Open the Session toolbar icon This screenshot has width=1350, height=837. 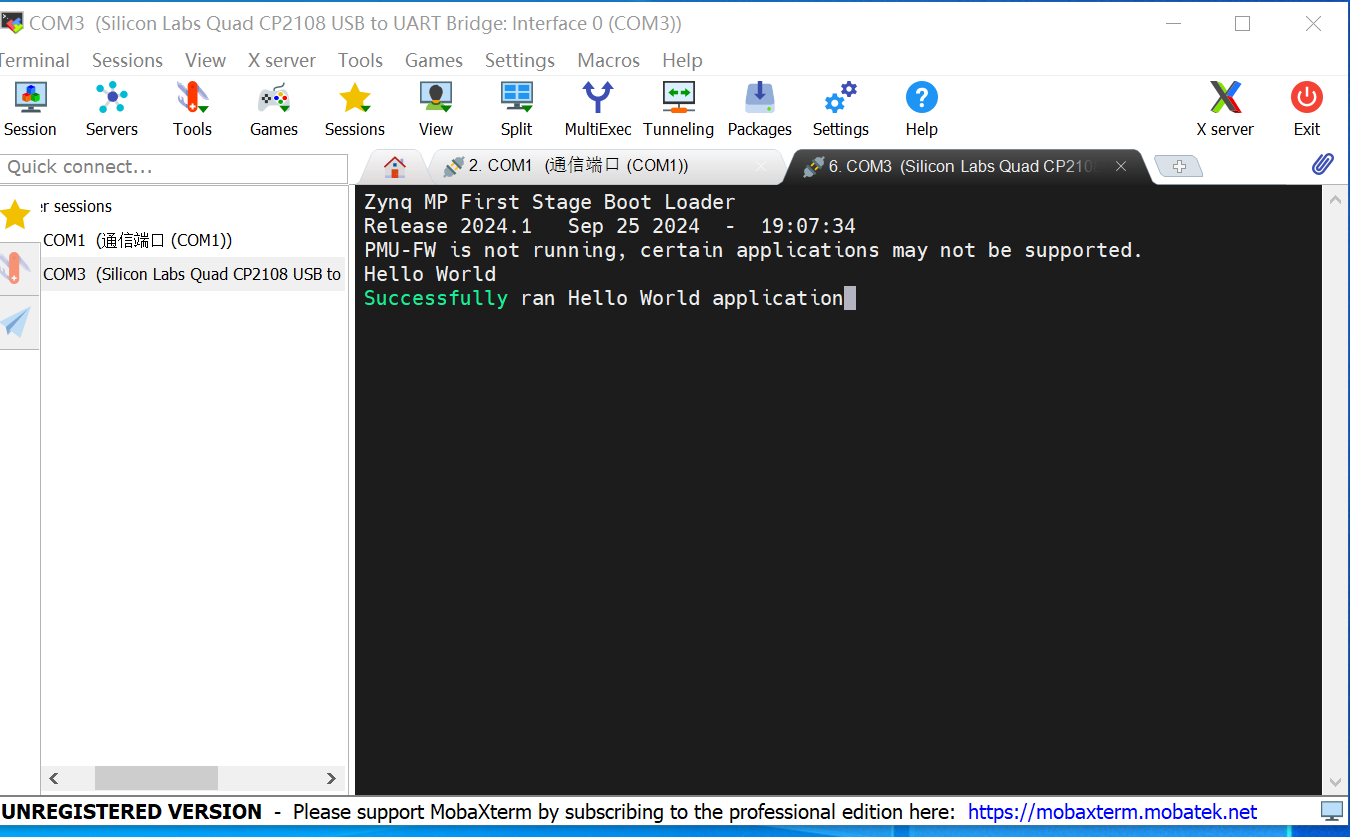[x=30, y=109]
